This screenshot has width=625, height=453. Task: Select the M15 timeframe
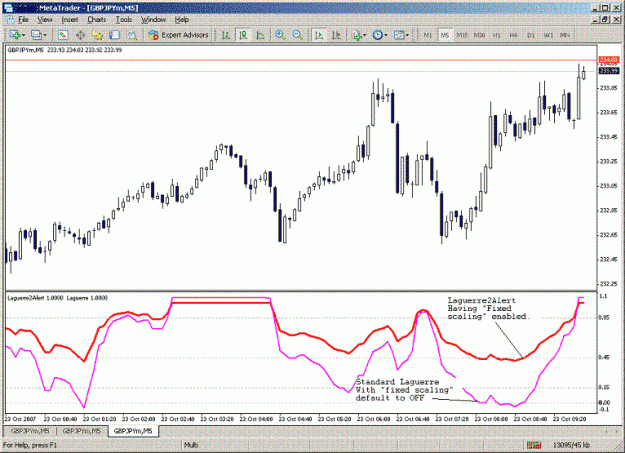tap(462, 35)
